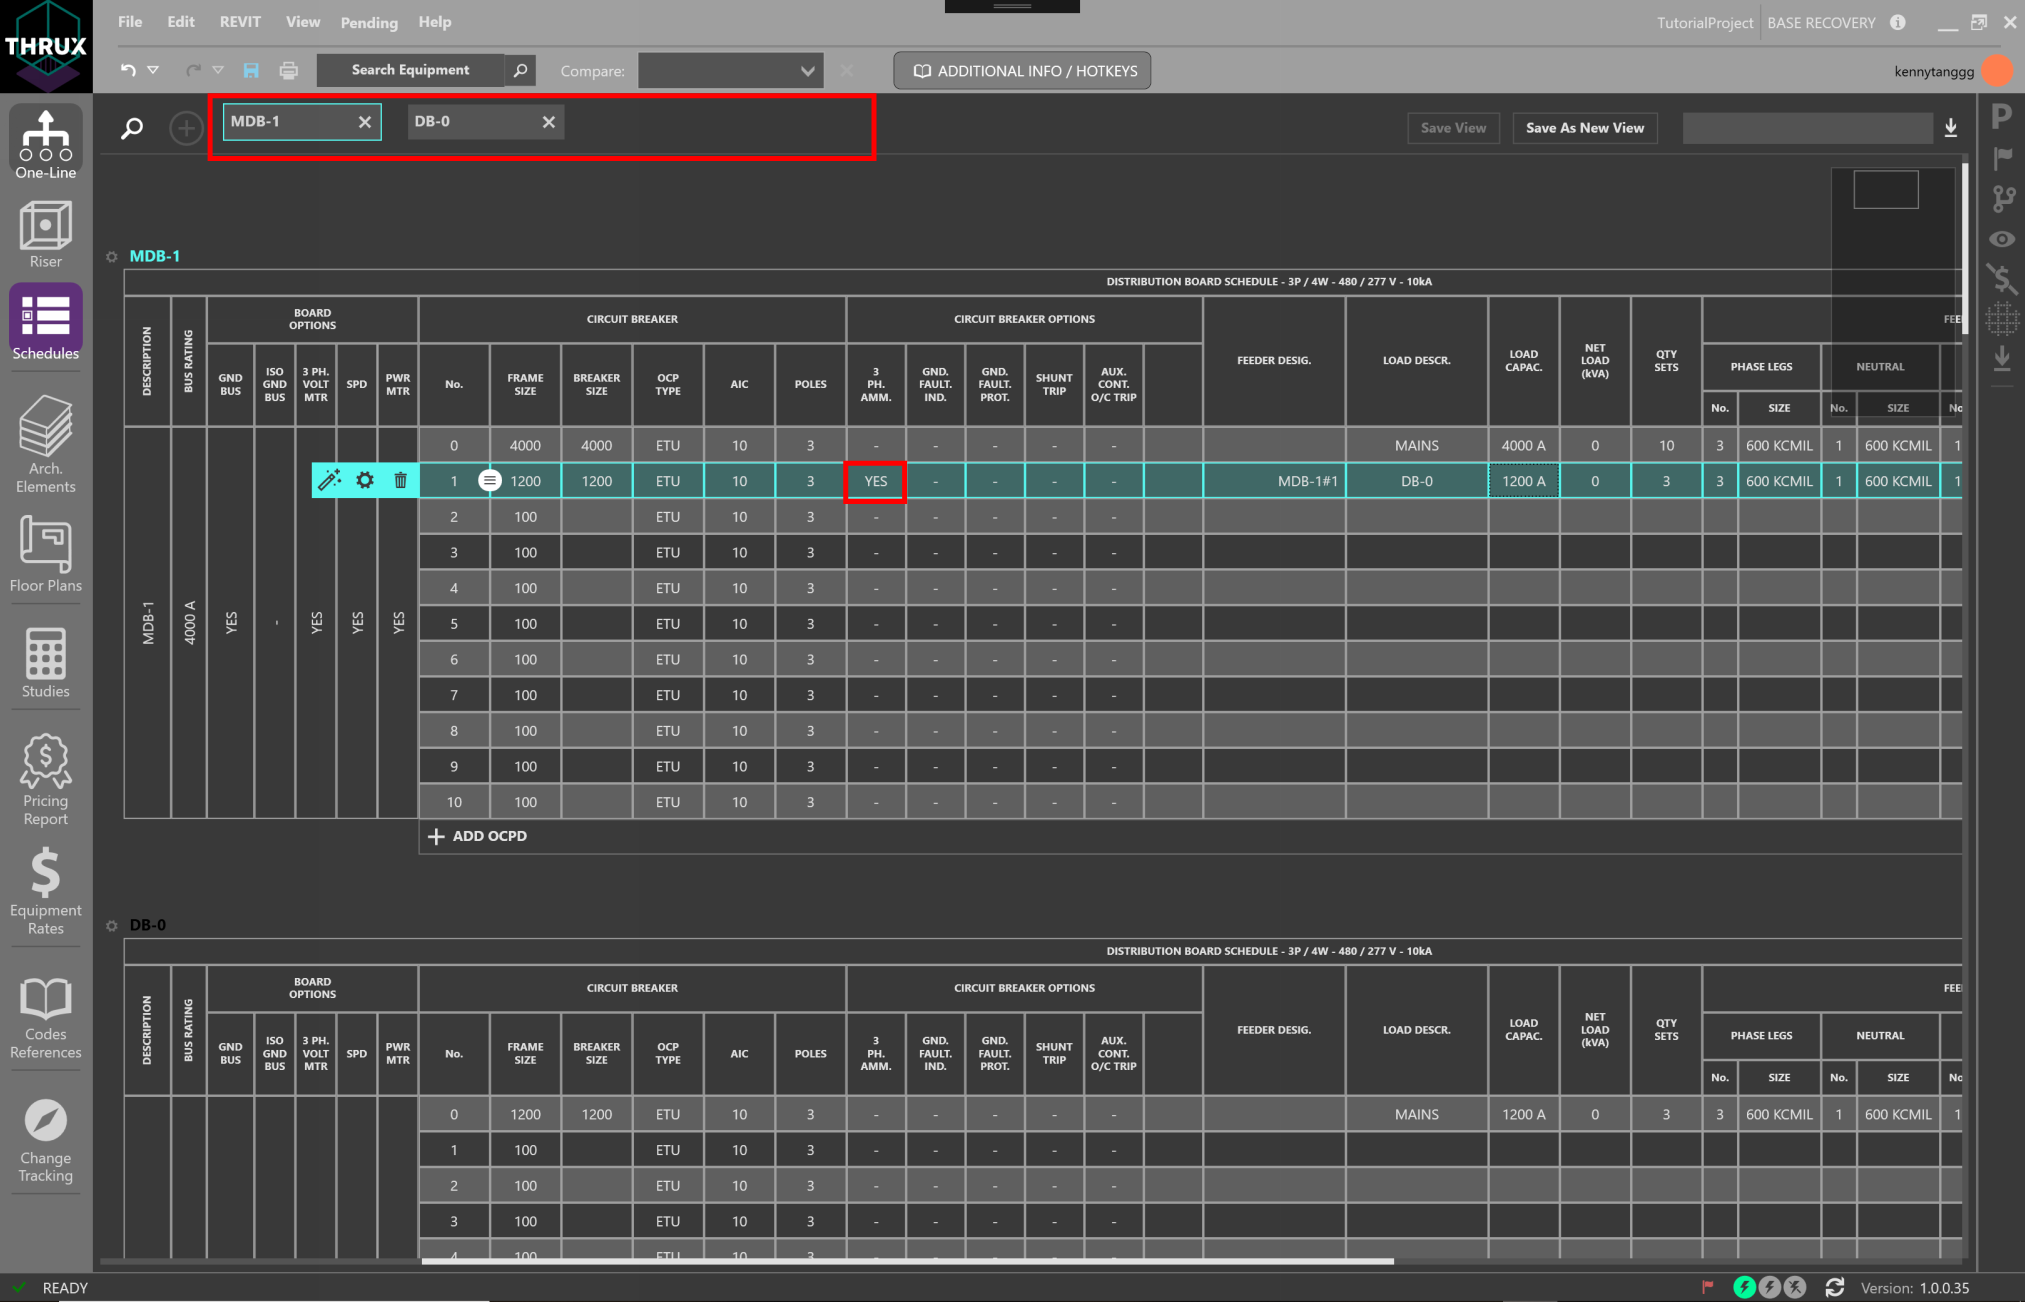Screen dimensions: 2025x1302
Task: Expand the undo history chevron
Action: click(153, 70)
